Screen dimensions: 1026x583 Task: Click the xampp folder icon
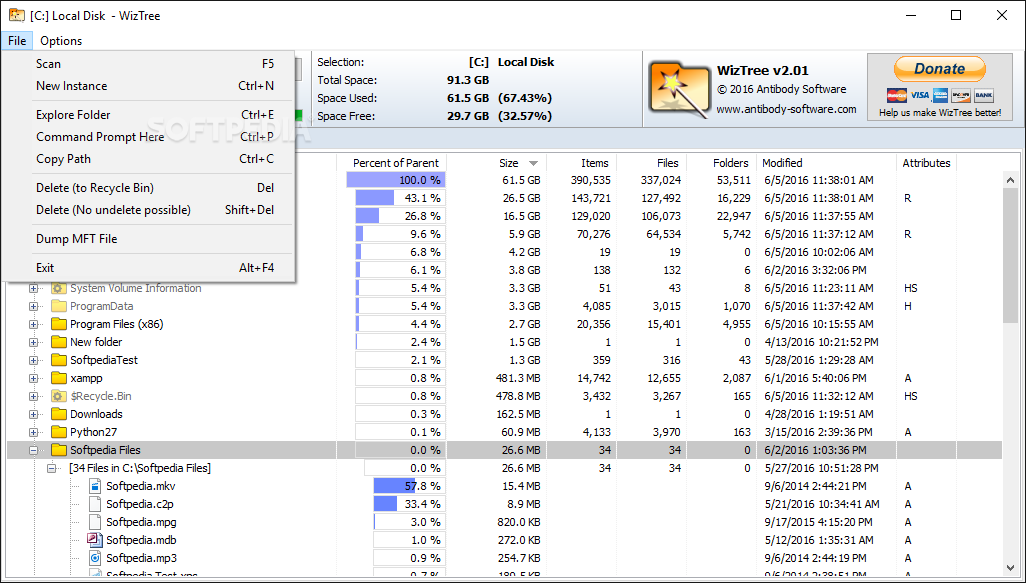click(x=59, y=378)
